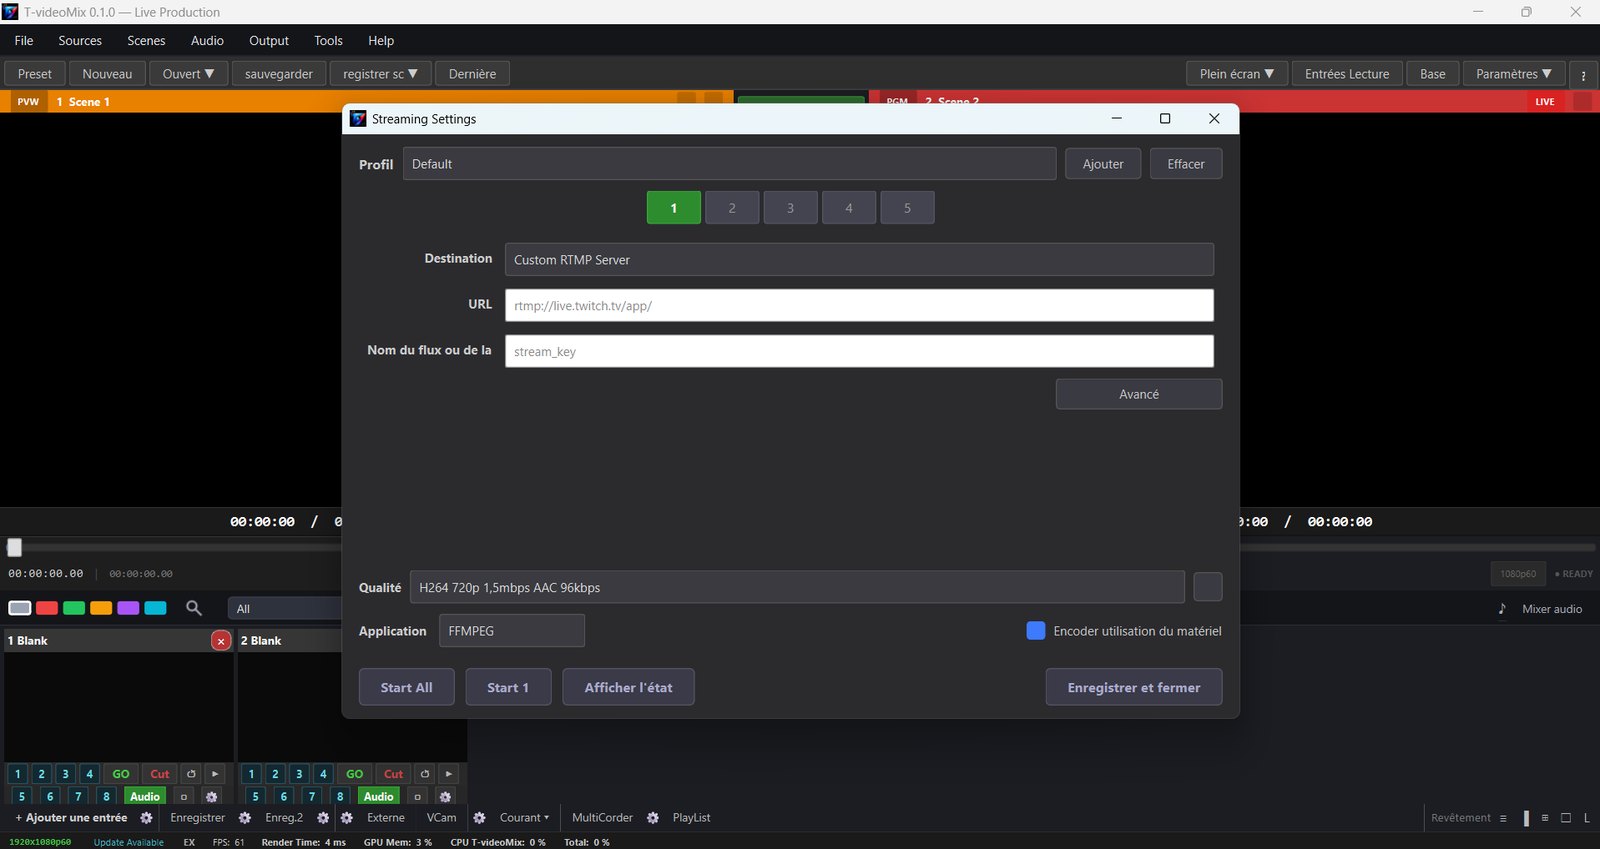Screen dimensions: 1600x849
Task: Toggle green Audio button on 2 Blank
Action: click(x=379, y=797)
